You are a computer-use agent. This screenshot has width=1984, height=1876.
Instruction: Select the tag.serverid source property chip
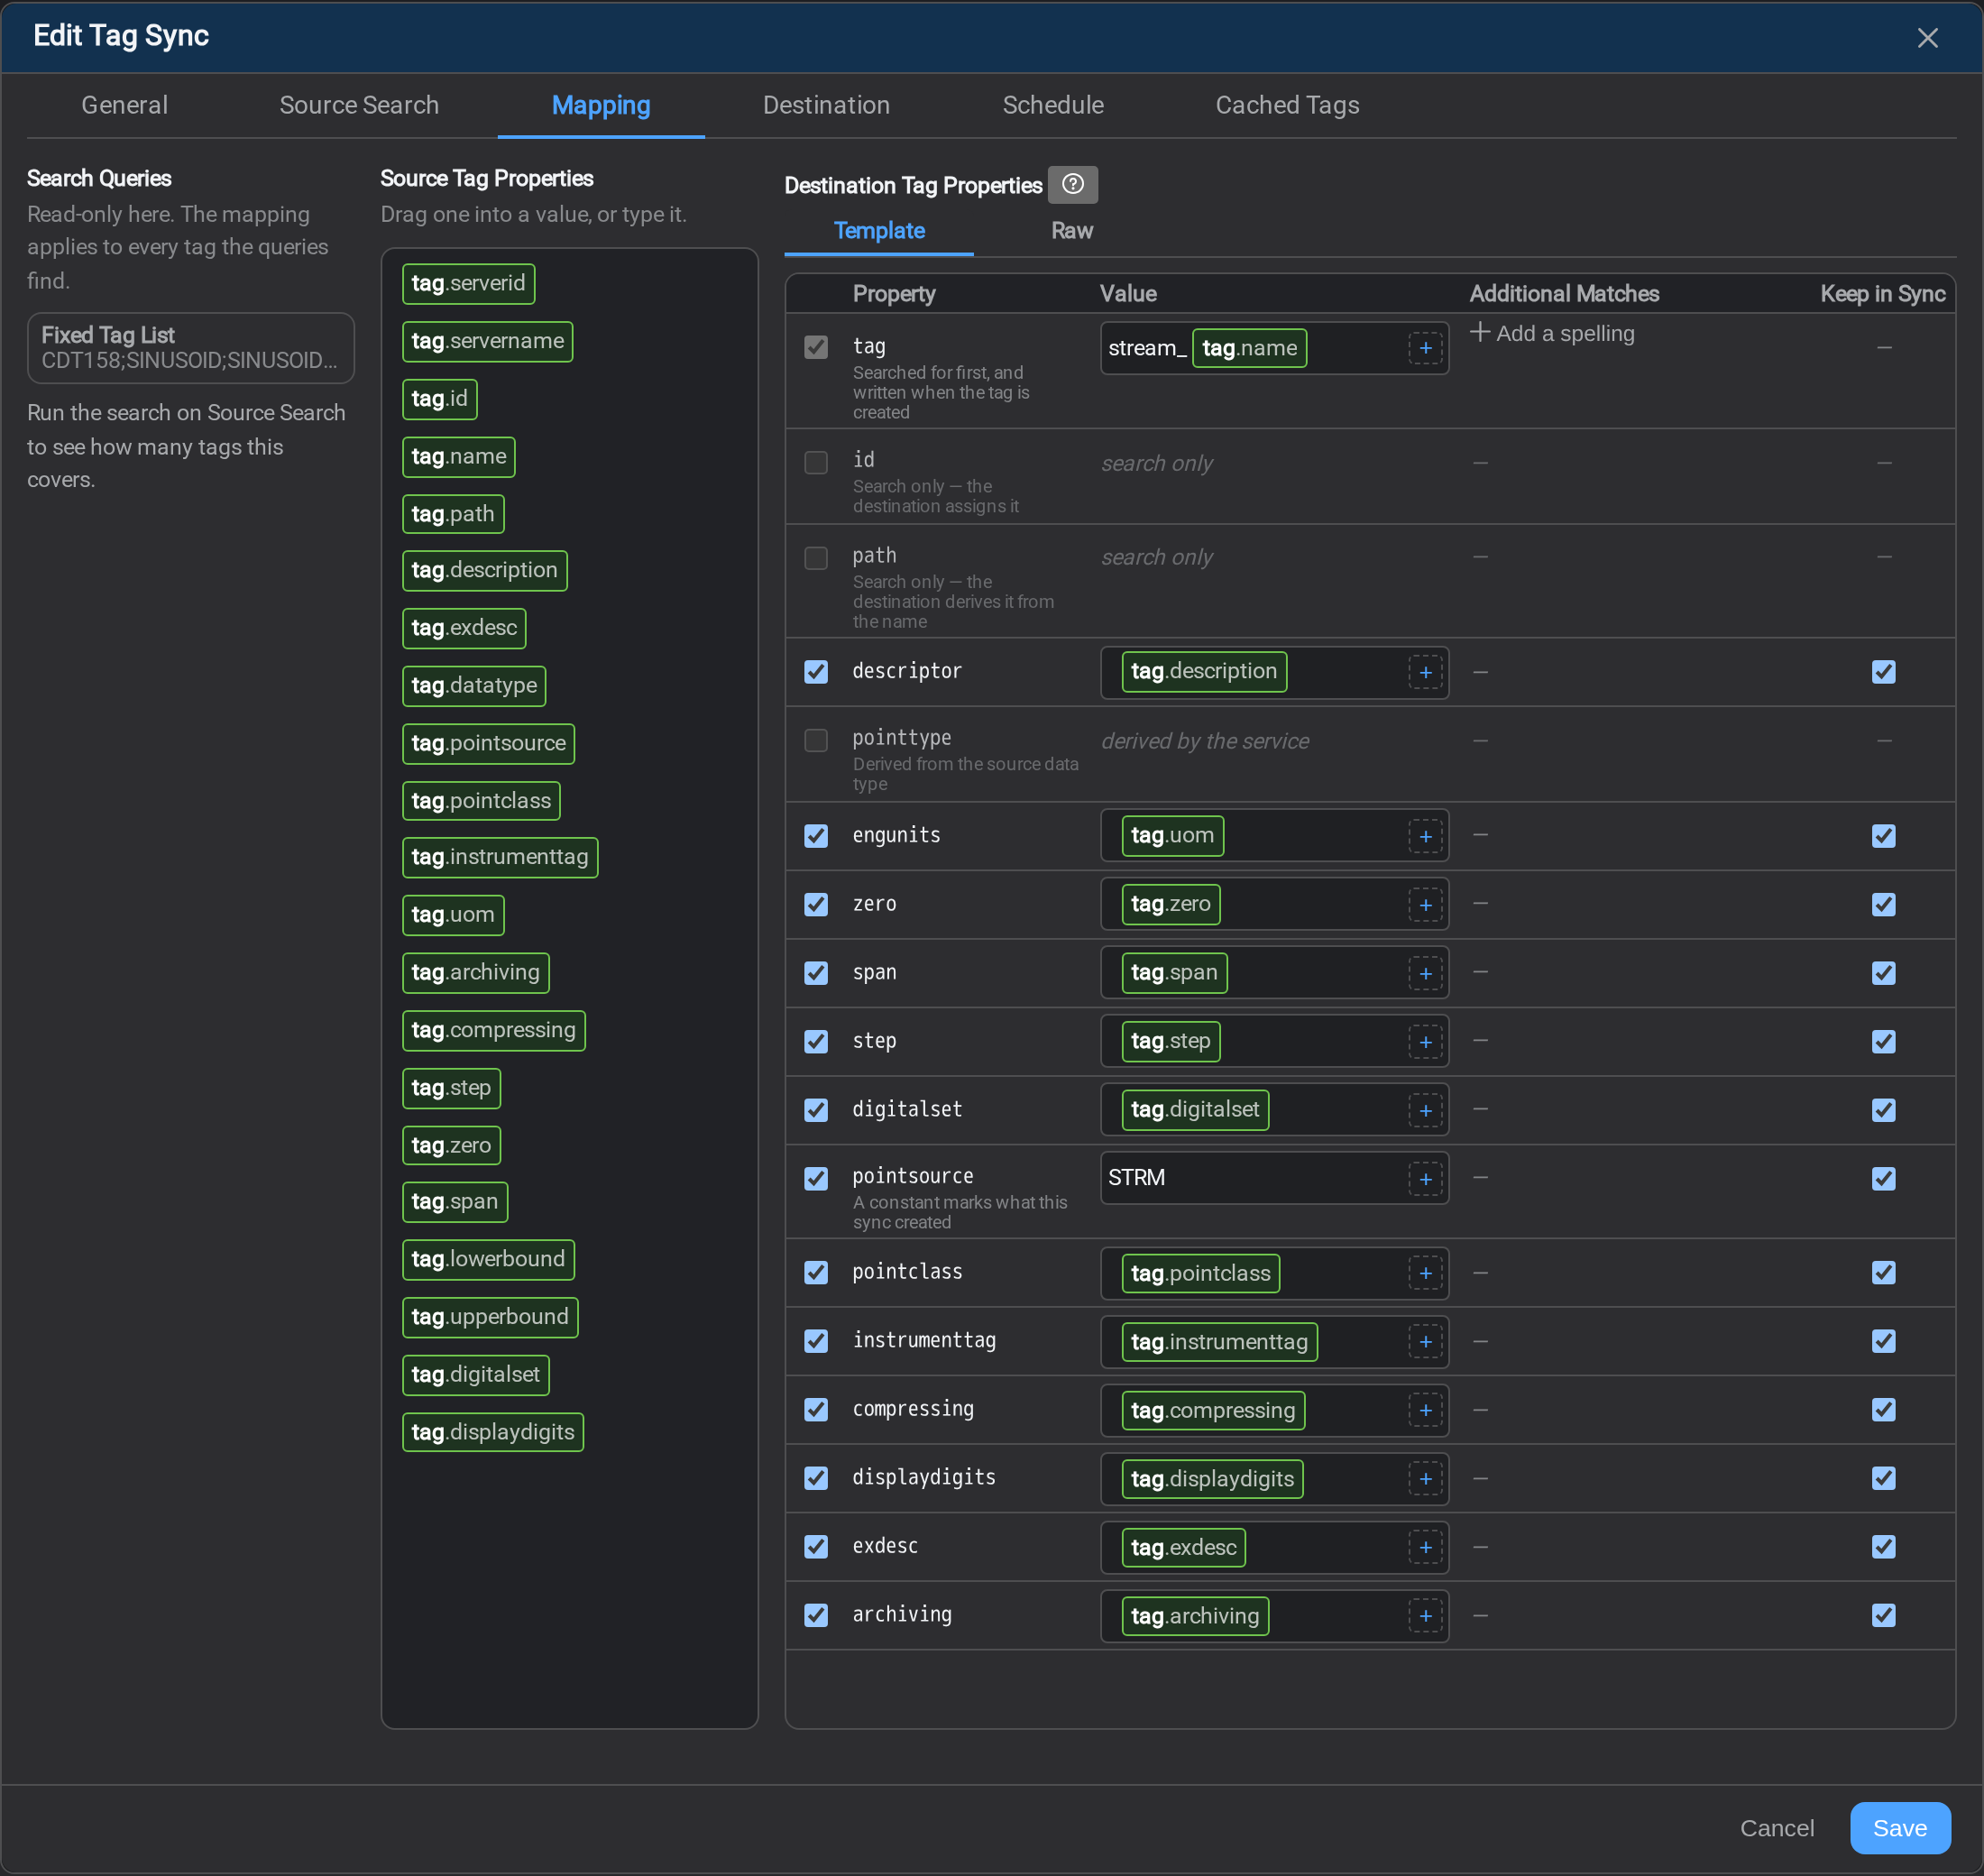[468, 283]
